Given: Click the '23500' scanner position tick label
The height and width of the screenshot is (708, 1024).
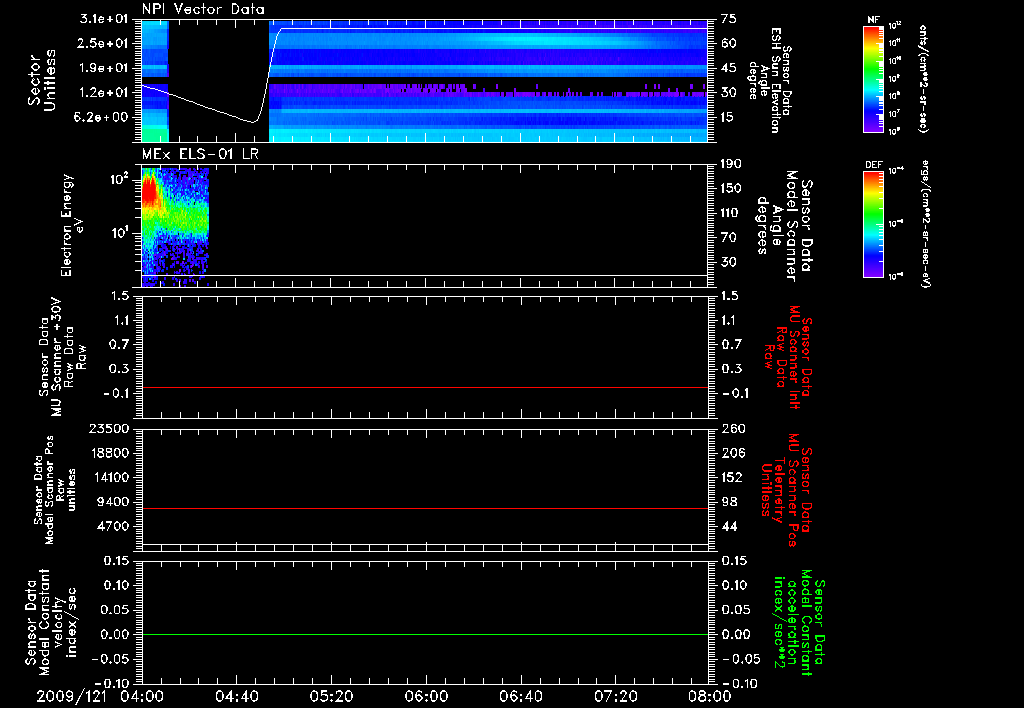Looking at the screenshot, I should coord(109,428).
